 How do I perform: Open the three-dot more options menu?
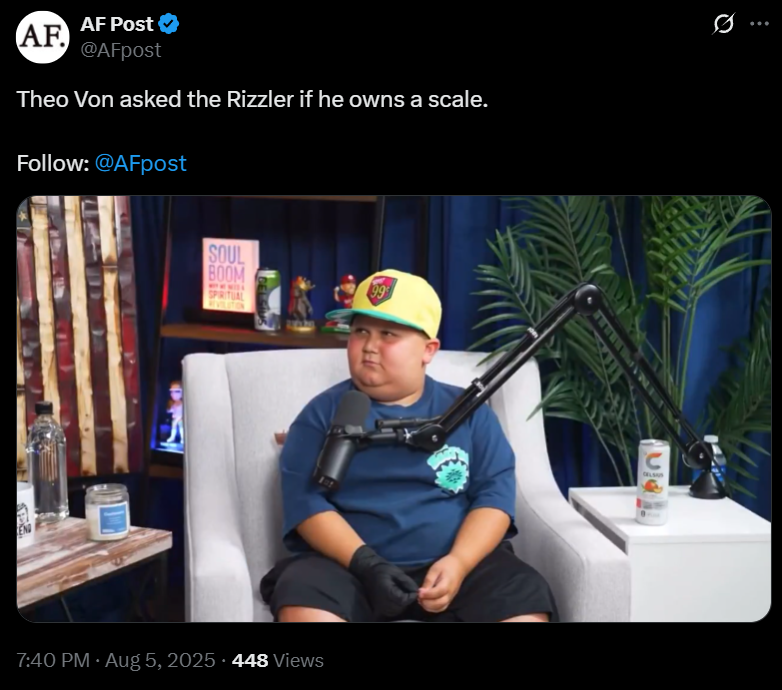tap(759, 23)
